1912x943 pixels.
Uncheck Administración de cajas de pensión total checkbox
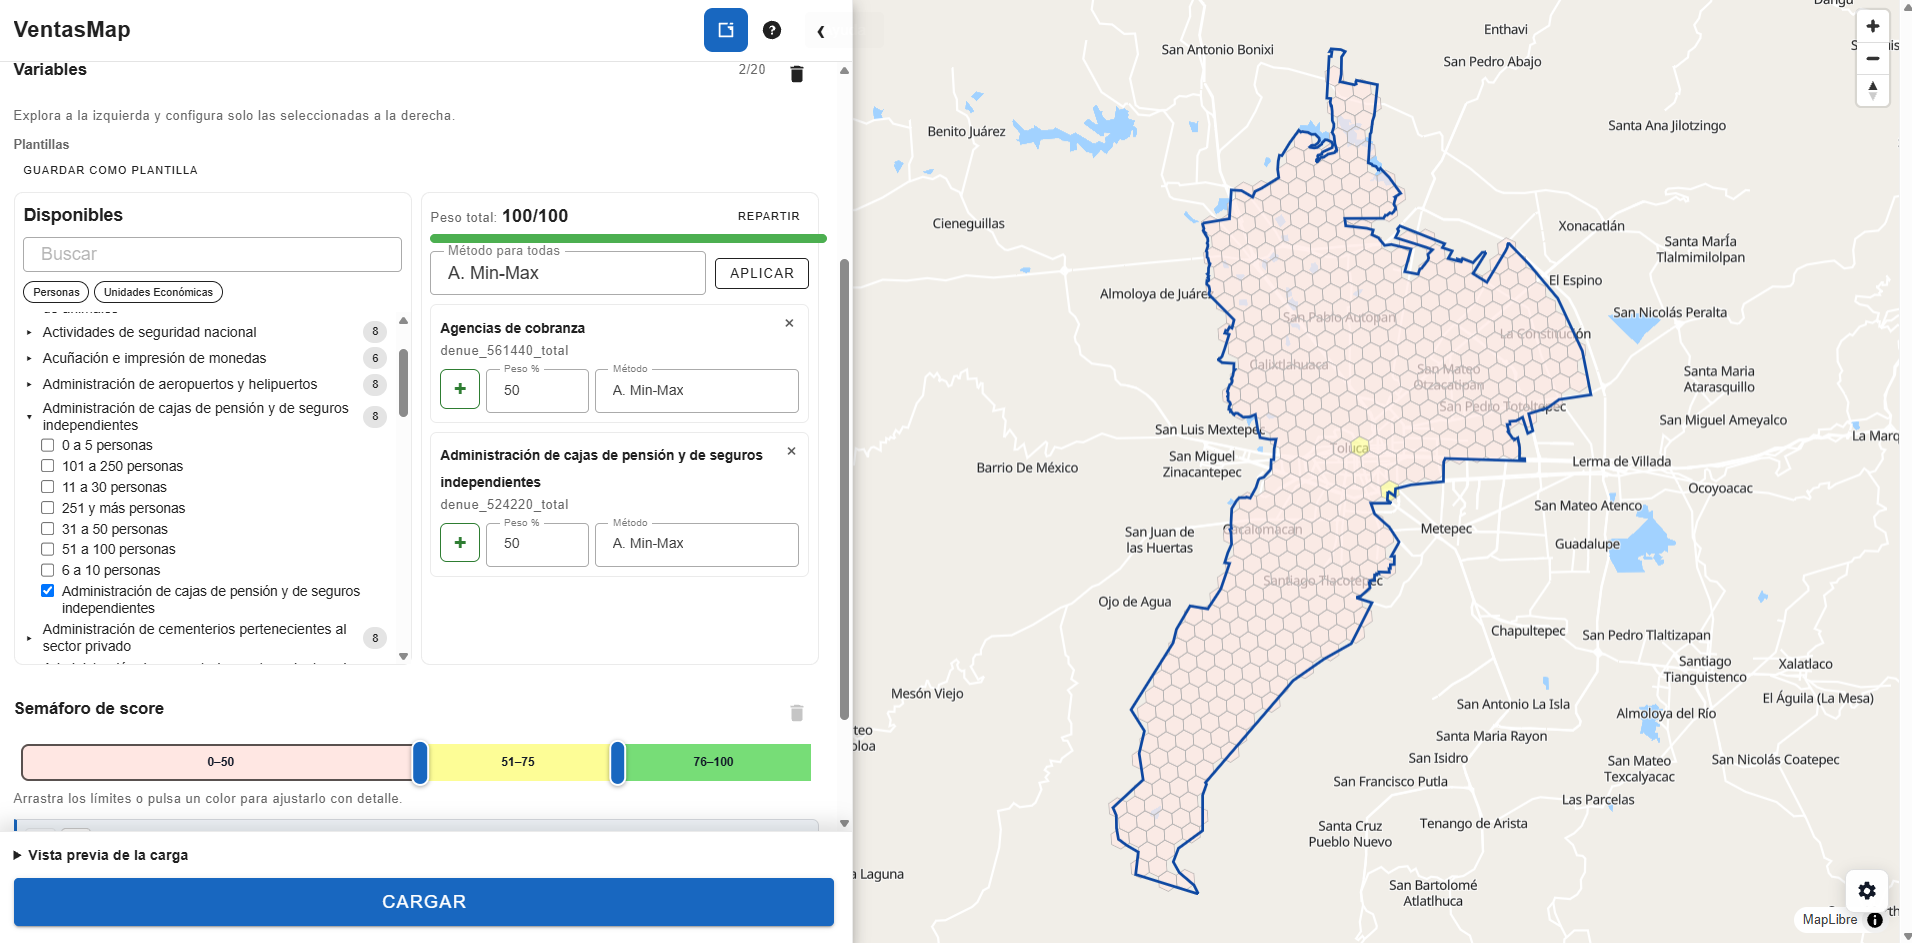click(47, 591)
